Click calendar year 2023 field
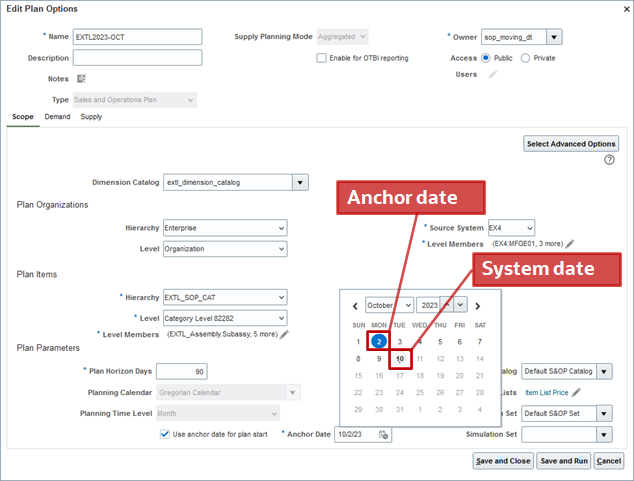The height and width of the screenshot is (481, 634). coord(429,305)
